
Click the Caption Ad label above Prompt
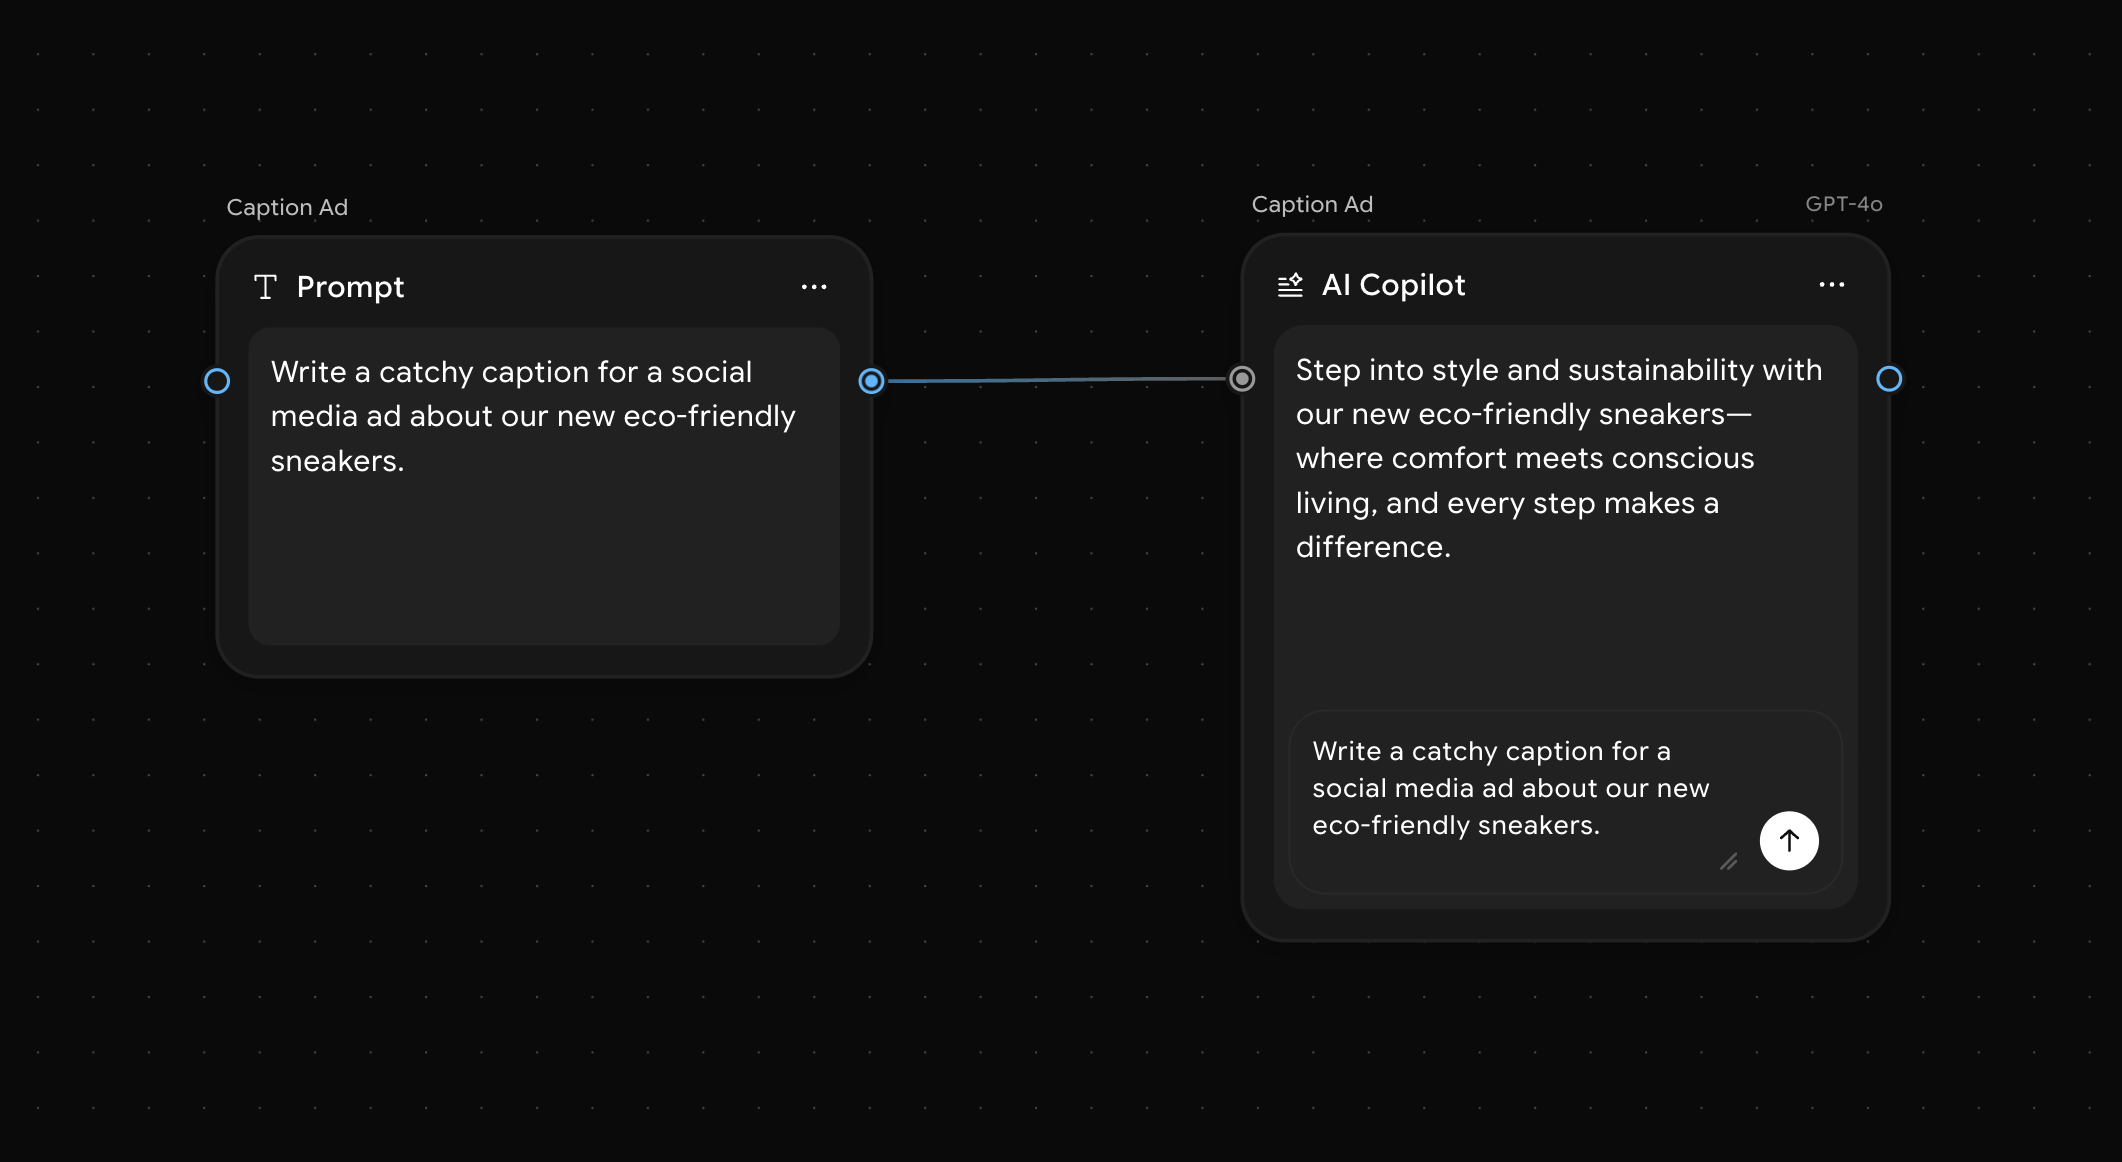287,207
